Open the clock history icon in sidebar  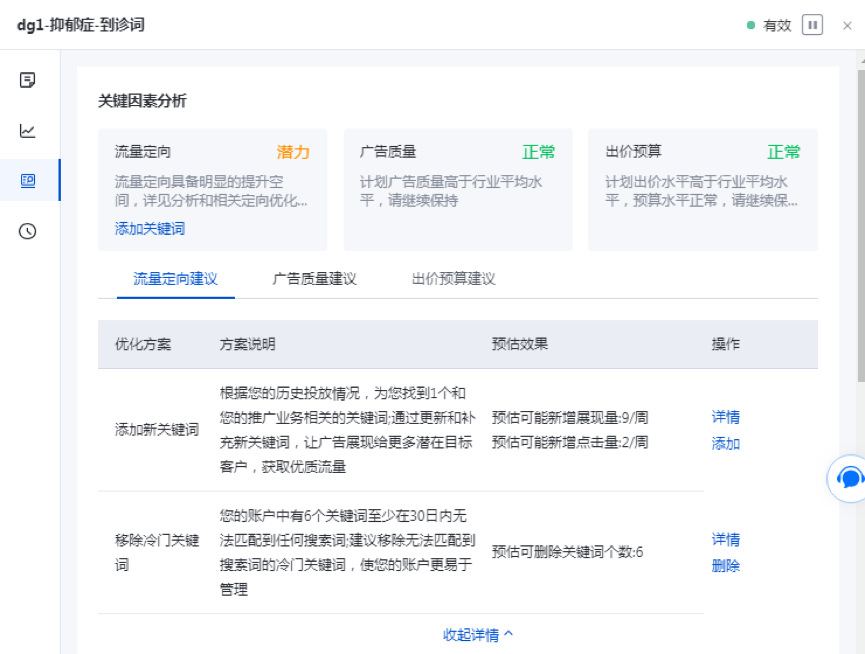(28, 231)
